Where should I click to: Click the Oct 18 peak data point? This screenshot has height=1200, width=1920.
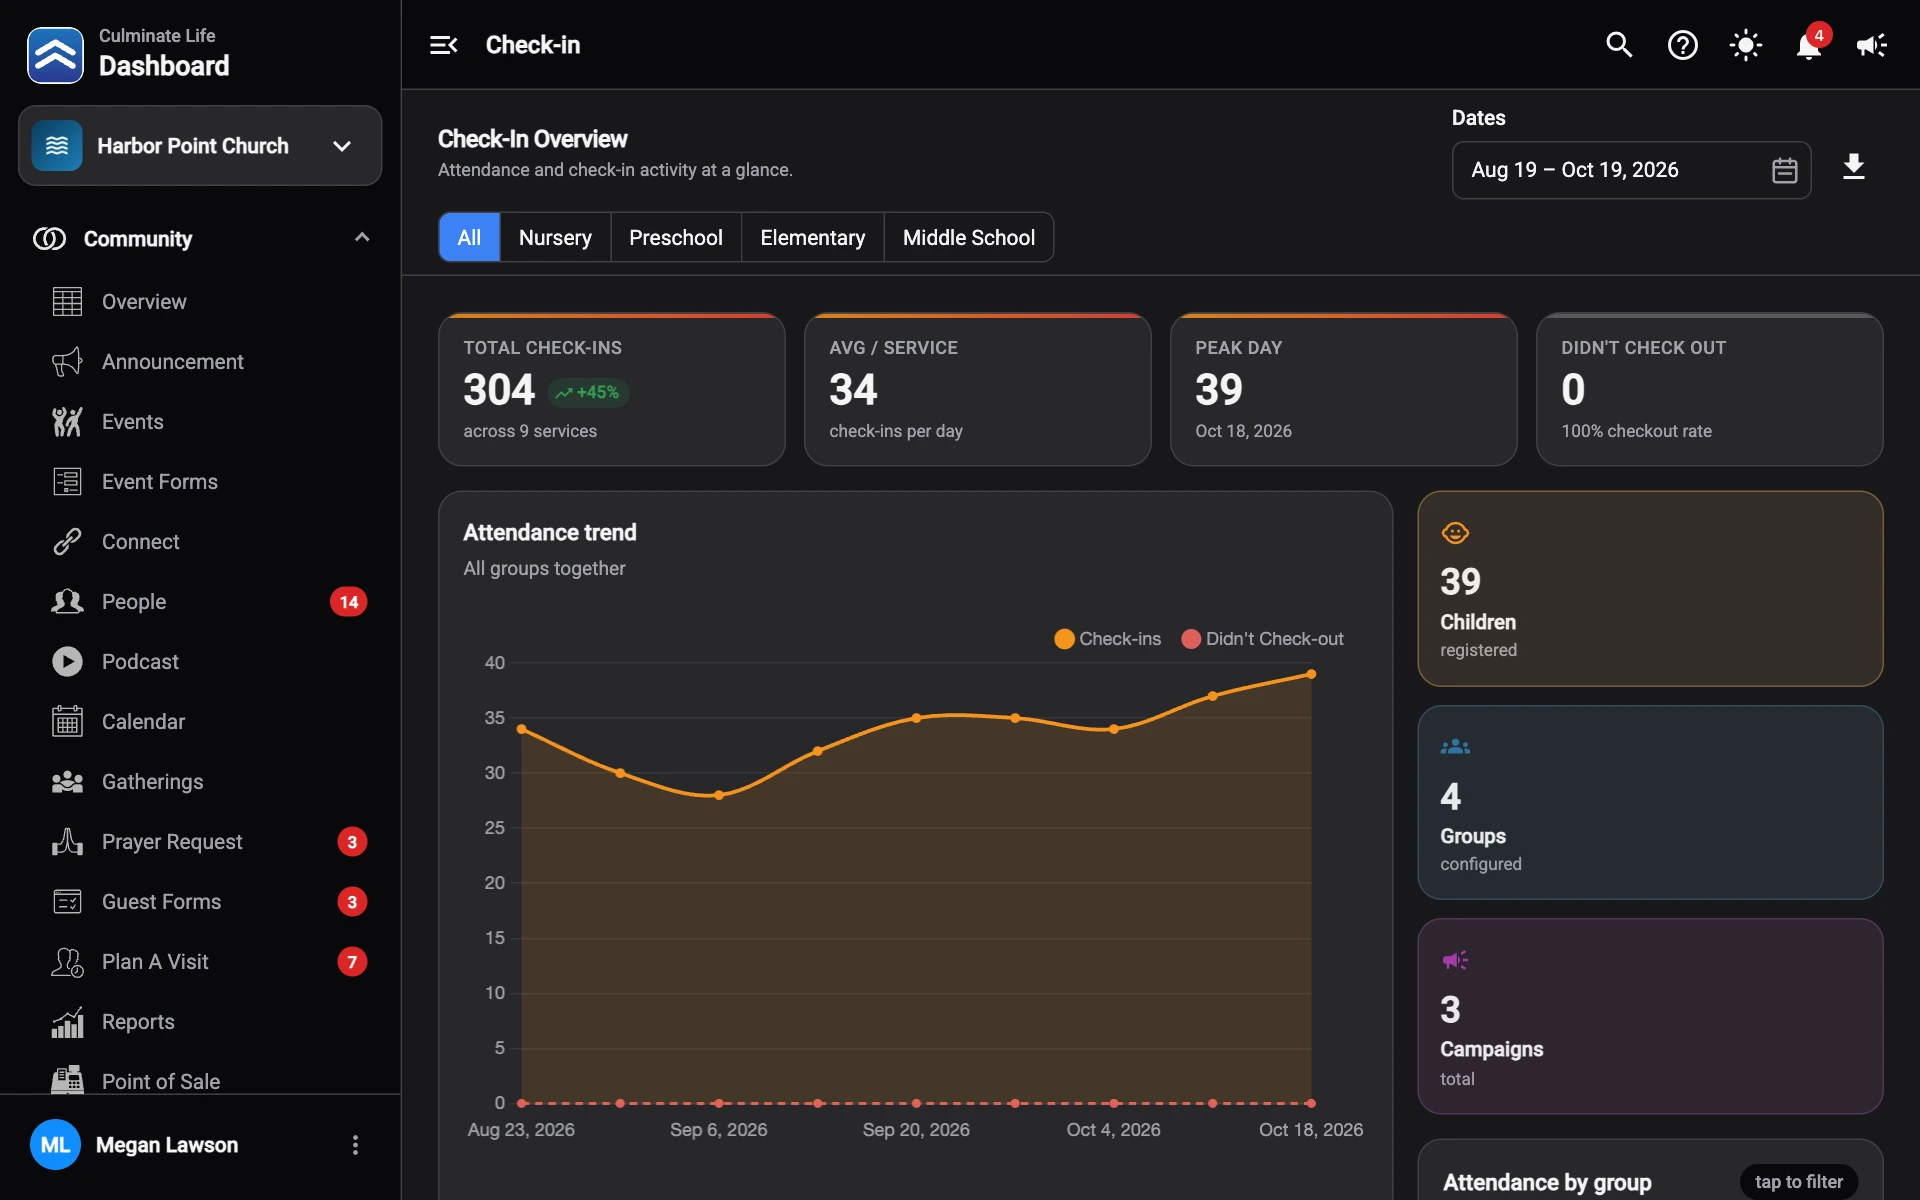pos(1311,674)
